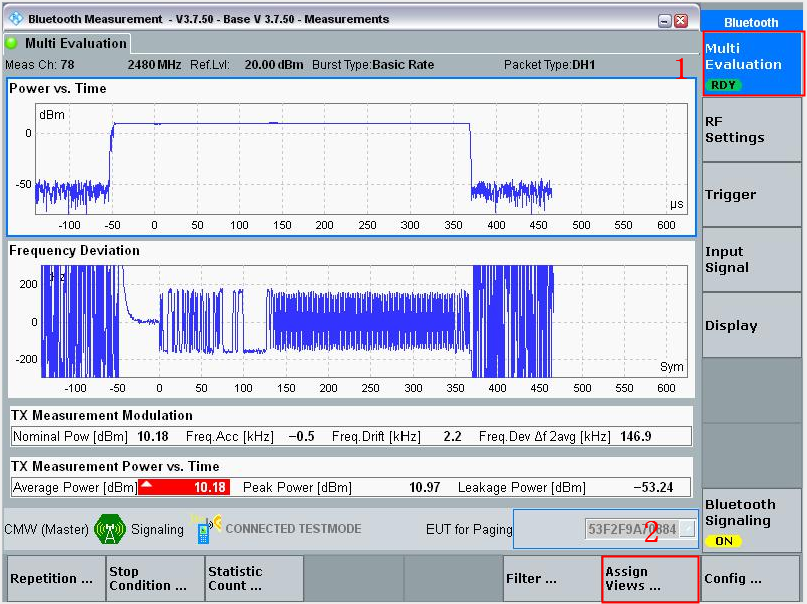Open the Repetition settings

pyautogui.click(x=56, y=578)
